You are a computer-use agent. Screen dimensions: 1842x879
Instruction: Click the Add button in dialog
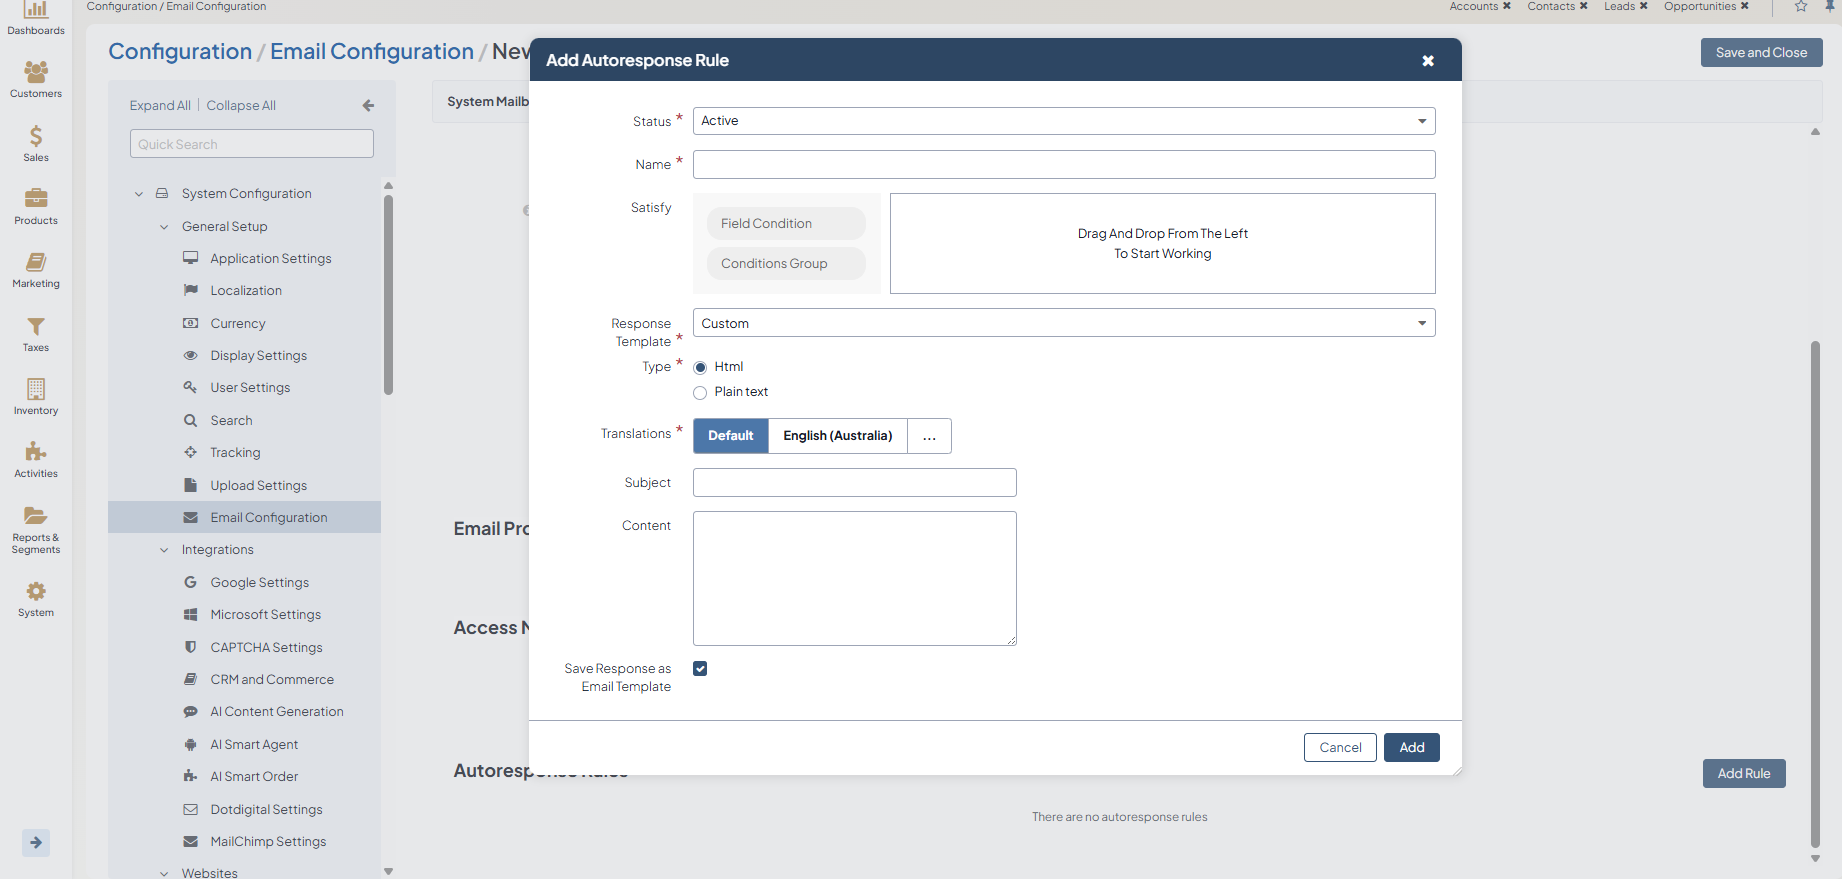(x=1411, y=748)
